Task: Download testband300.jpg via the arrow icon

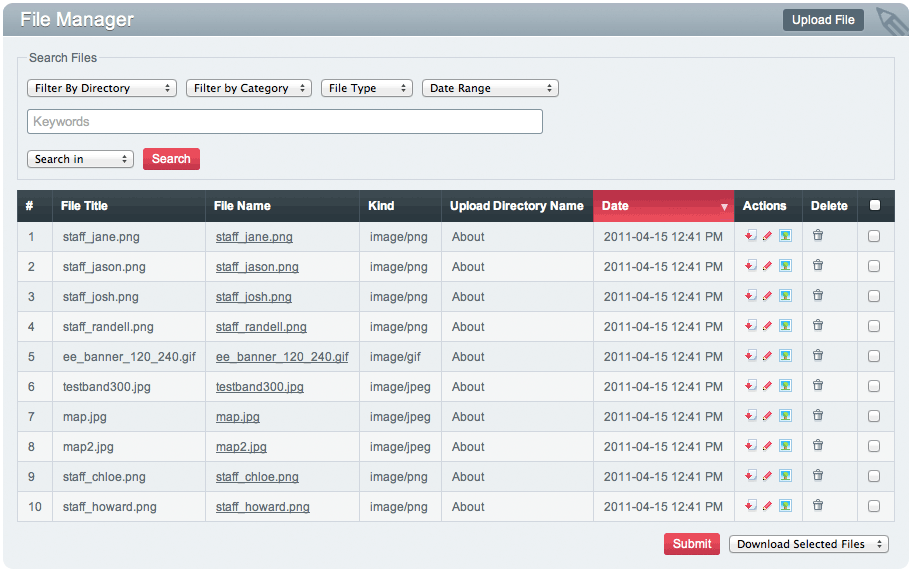Action: 750,386
